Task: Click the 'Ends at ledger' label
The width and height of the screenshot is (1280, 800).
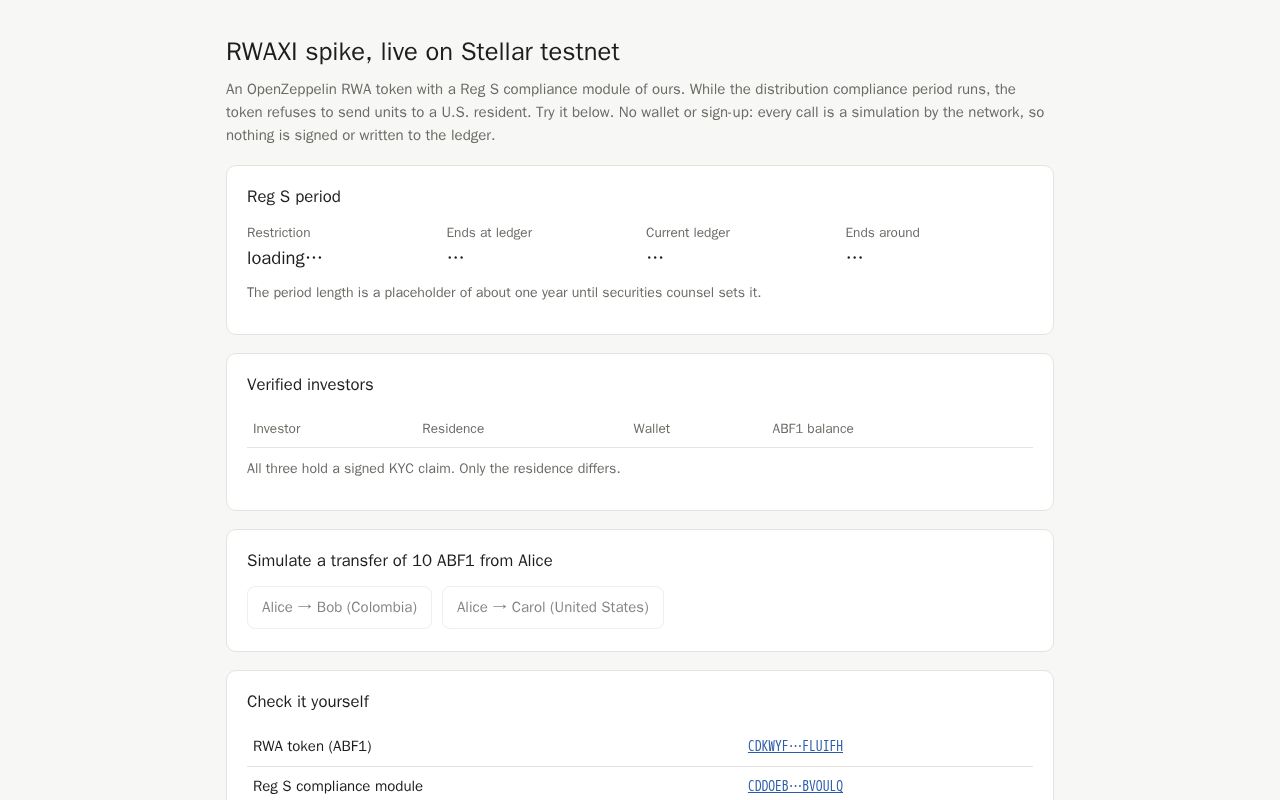Action: coord(489,233)
